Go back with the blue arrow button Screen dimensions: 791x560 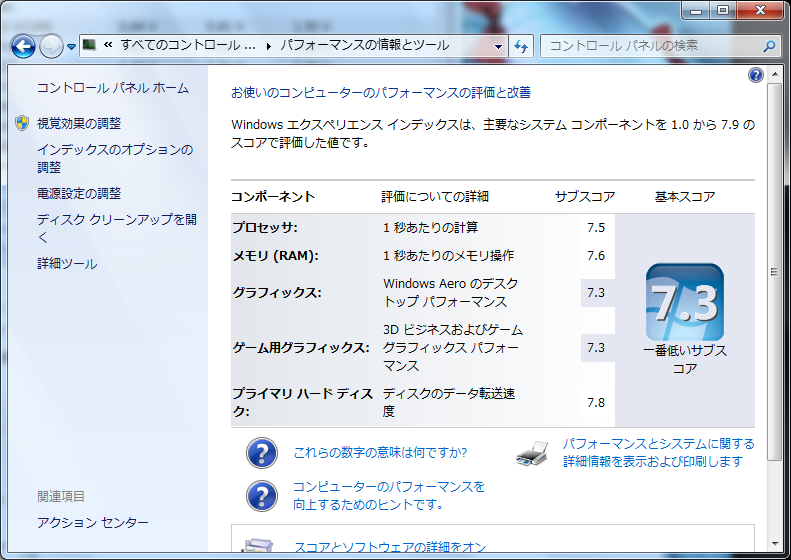[x=23, y=46]
